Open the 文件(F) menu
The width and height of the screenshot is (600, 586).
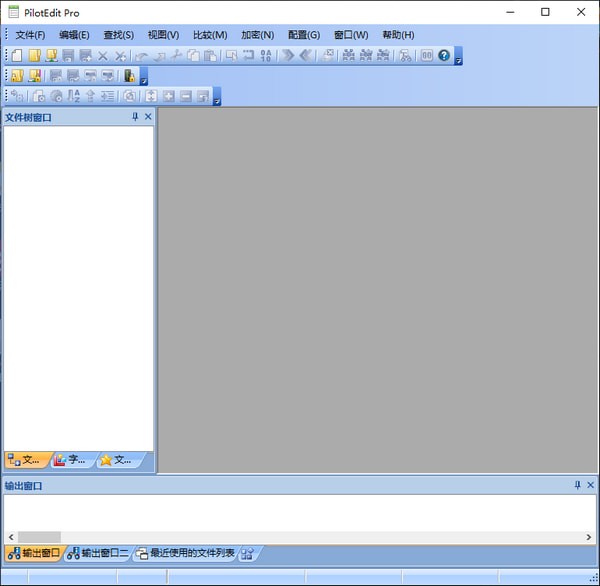coord(30,35)
